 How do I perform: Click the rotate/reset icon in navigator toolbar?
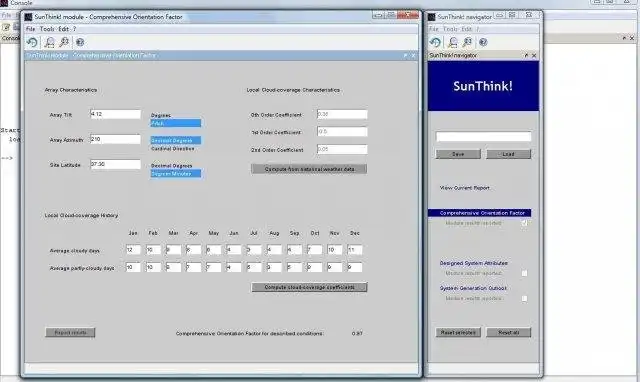(x=435, y=42)
